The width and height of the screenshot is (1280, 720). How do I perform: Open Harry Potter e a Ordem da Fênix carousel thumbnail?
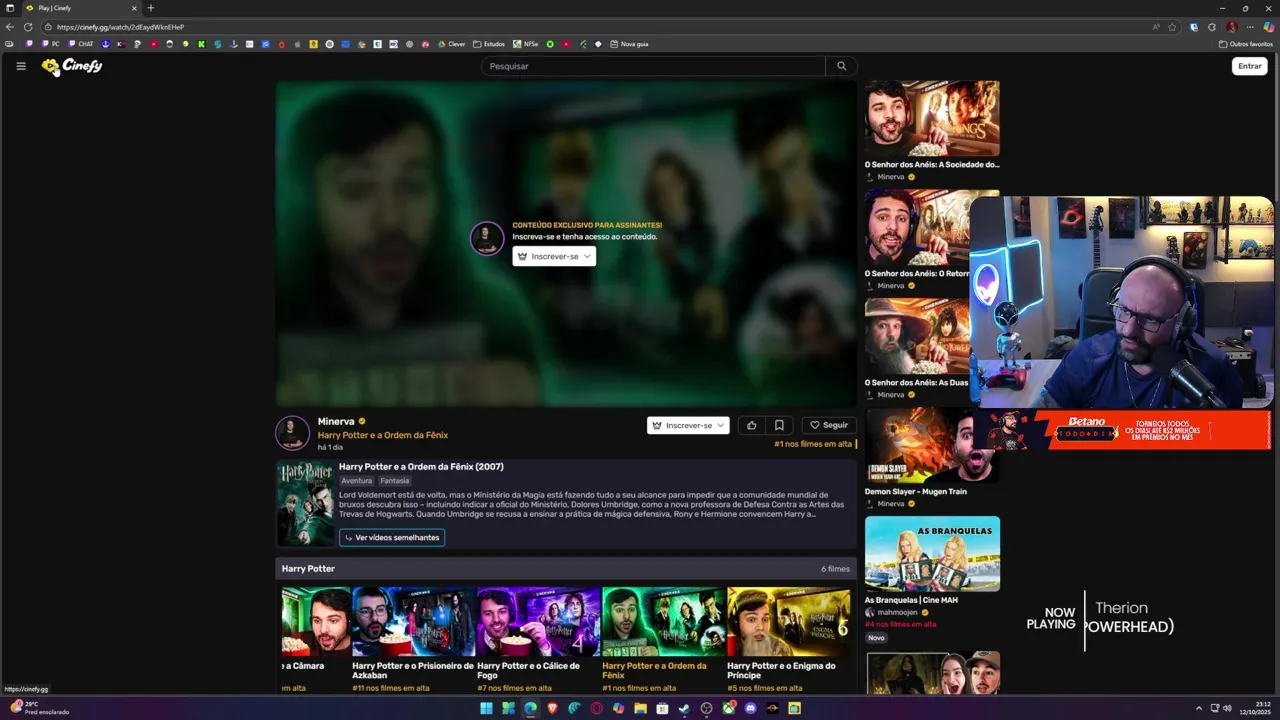663,621
